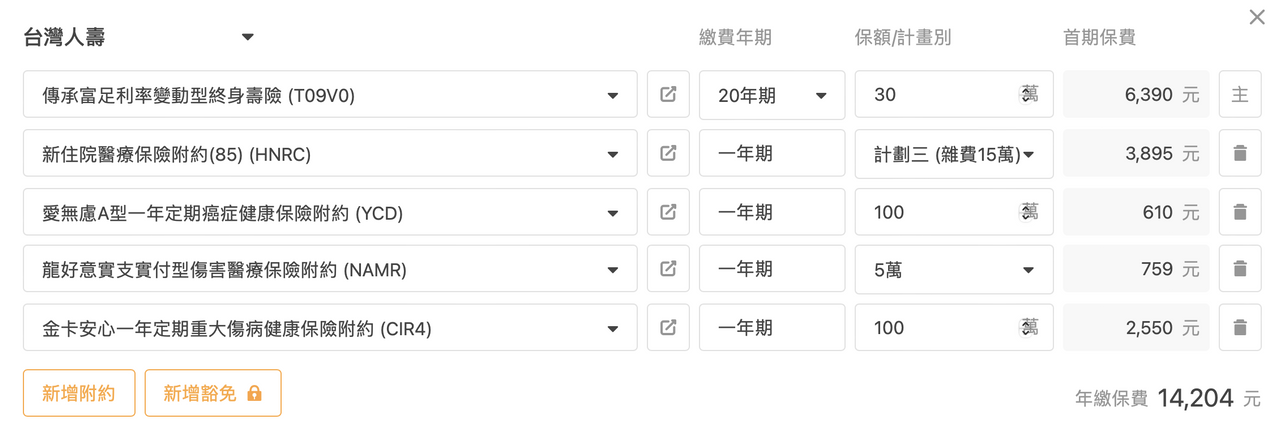Open the 計劃三 (雜費15萬) plan dropdown
This screenshot has height=436, width=1279.
[953, 153]
